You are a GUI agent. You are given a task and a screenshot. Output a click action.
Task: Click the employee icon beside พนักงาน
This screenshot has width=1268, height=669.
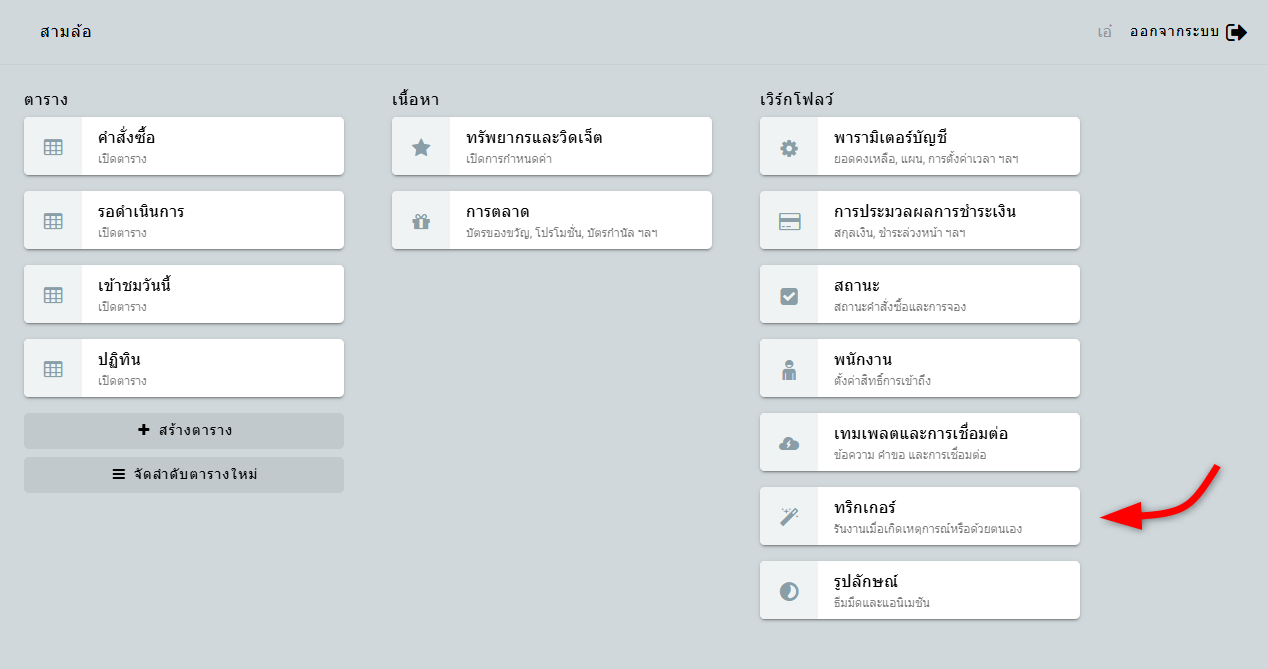tap(789, 369)
